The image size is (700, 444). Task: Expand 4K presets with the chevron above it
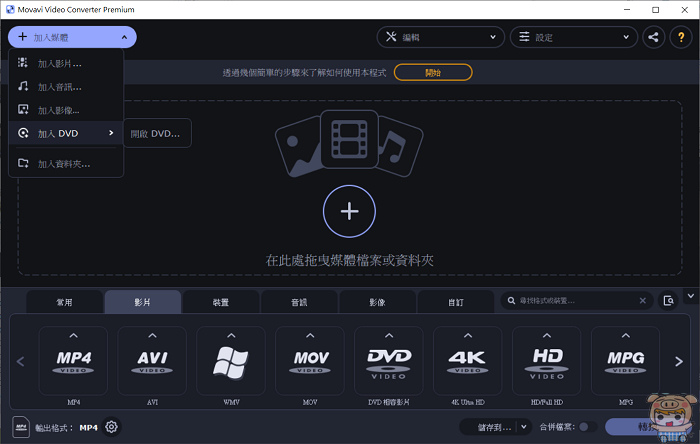[x=468, y=336]
